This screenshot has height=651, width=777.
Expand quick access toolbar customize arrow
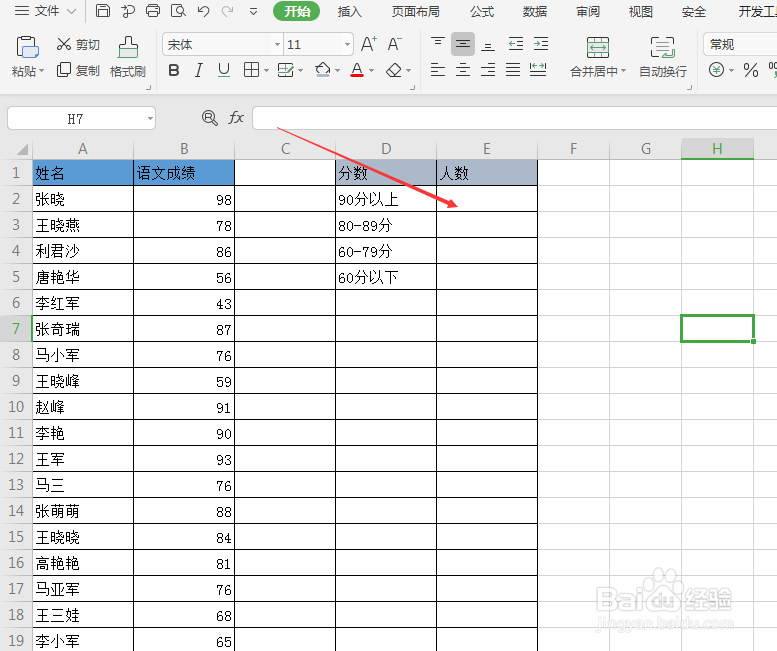[253, 11]
